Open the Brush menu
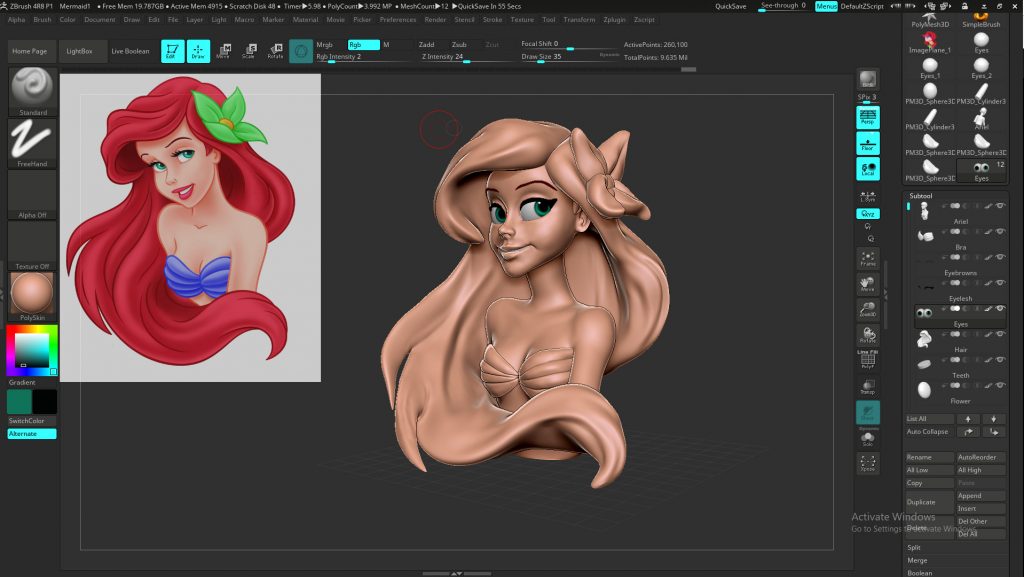 tap(42, 20)
